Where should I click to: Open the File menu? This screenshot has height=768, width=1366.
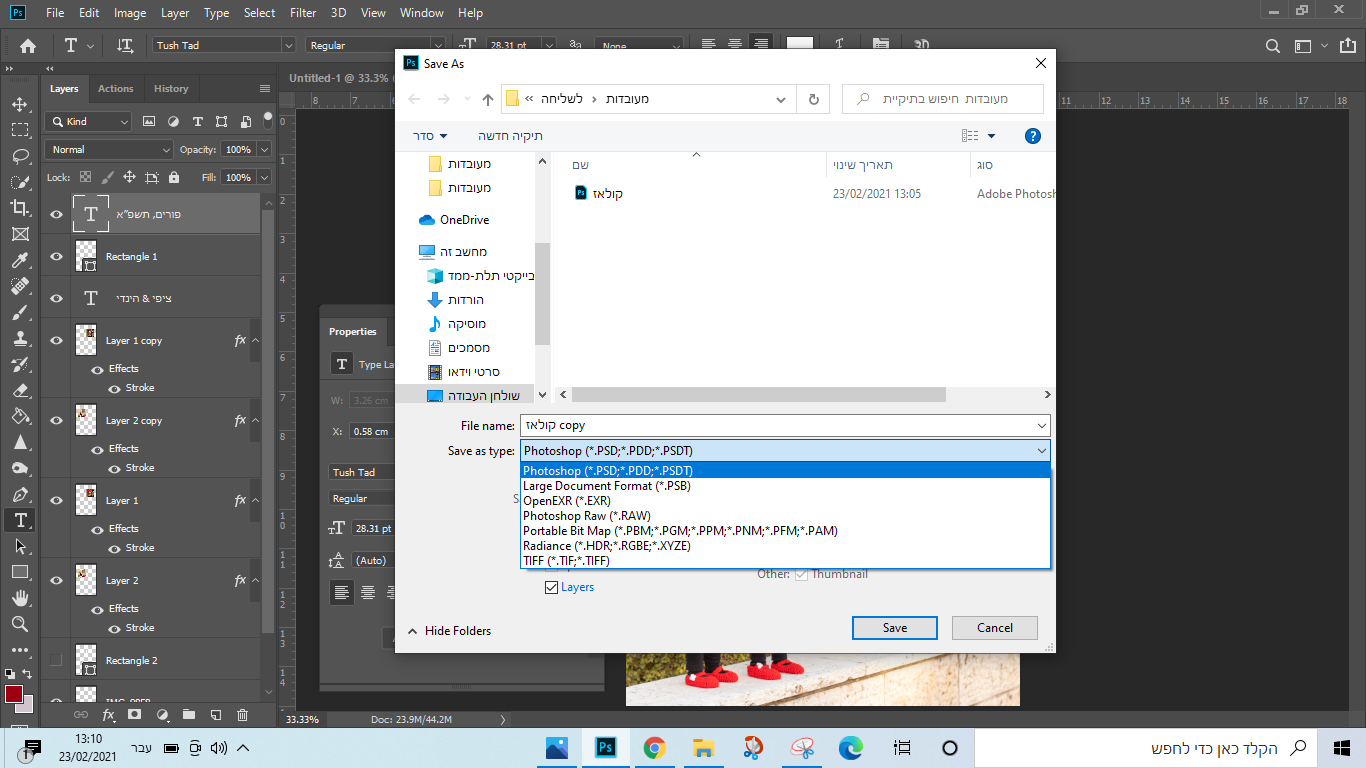(x=55, y=13)
